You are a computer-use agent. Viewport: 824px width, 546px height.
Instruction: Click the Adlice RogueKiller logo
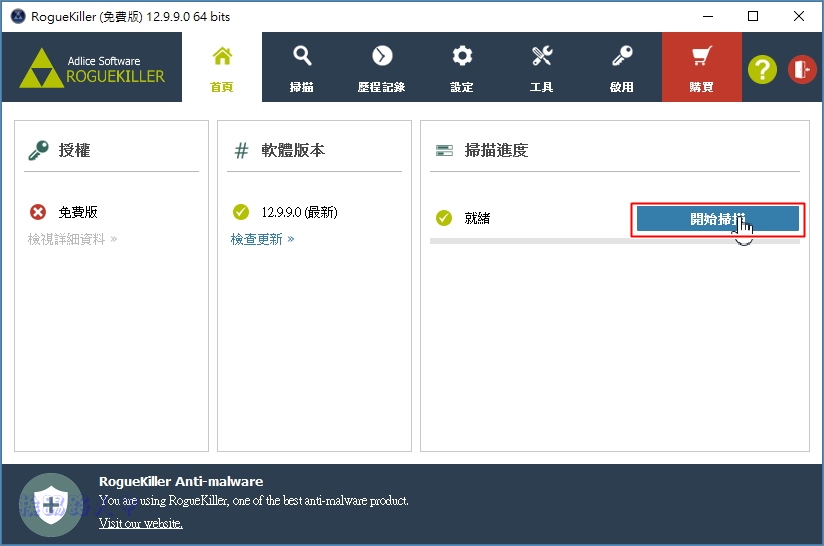(92, 68)
